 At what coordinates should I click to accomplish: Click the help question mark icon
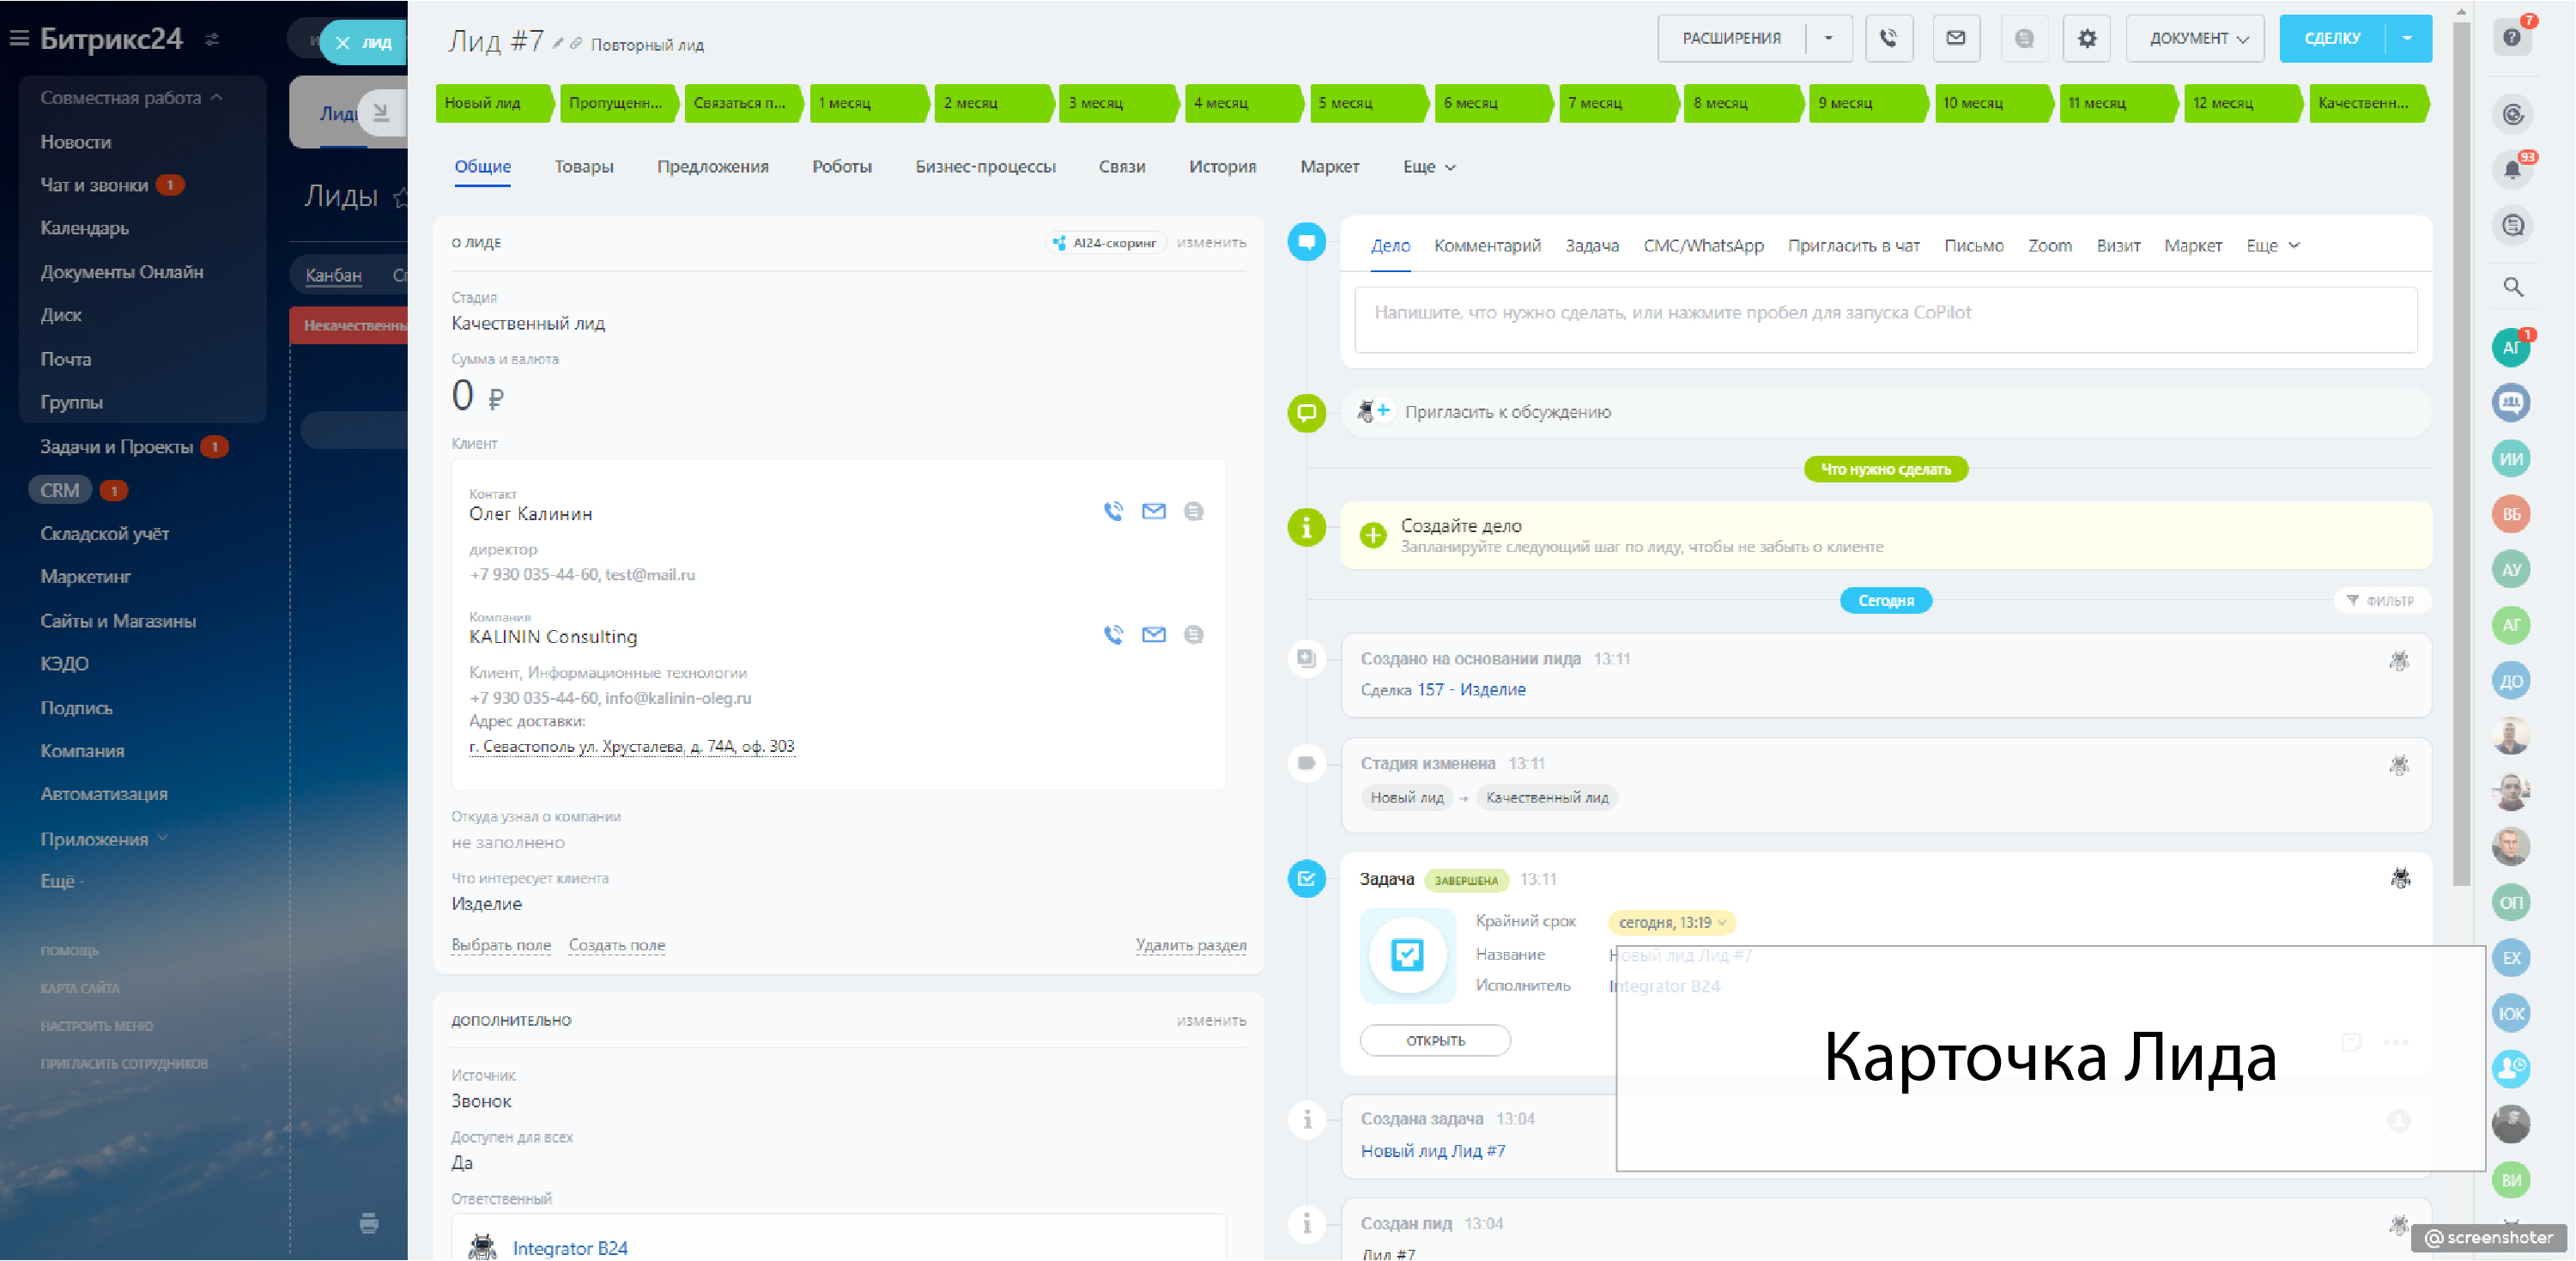coord(2511,38)
